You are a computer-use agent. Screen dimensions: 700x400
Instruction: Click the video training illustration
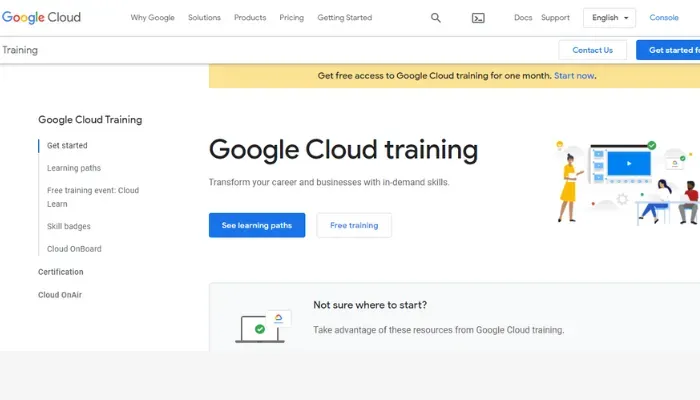[x=627, y=181]
